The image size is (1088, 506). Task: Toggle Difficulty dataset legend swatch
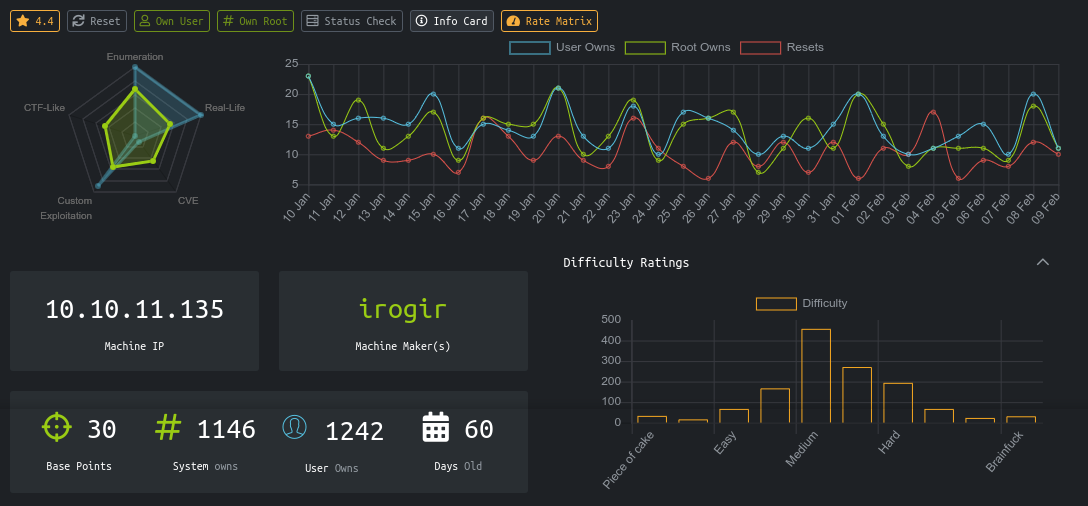coord(776,303)
